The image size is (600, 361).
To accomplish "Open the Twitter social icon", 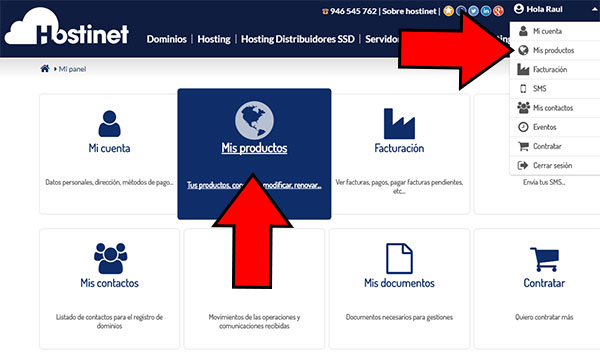I will 474,11.
